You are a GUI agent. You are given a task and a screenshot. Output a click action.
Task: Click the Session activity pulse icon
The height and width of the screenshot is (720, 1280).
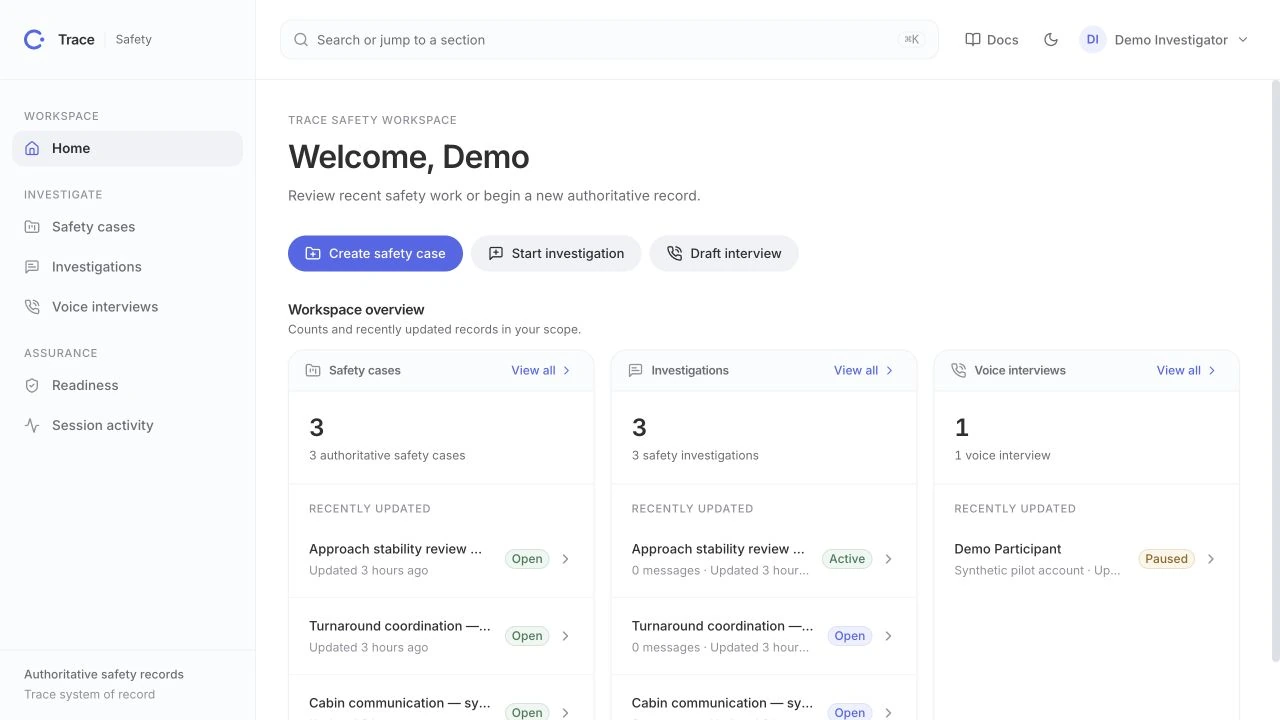32,425
